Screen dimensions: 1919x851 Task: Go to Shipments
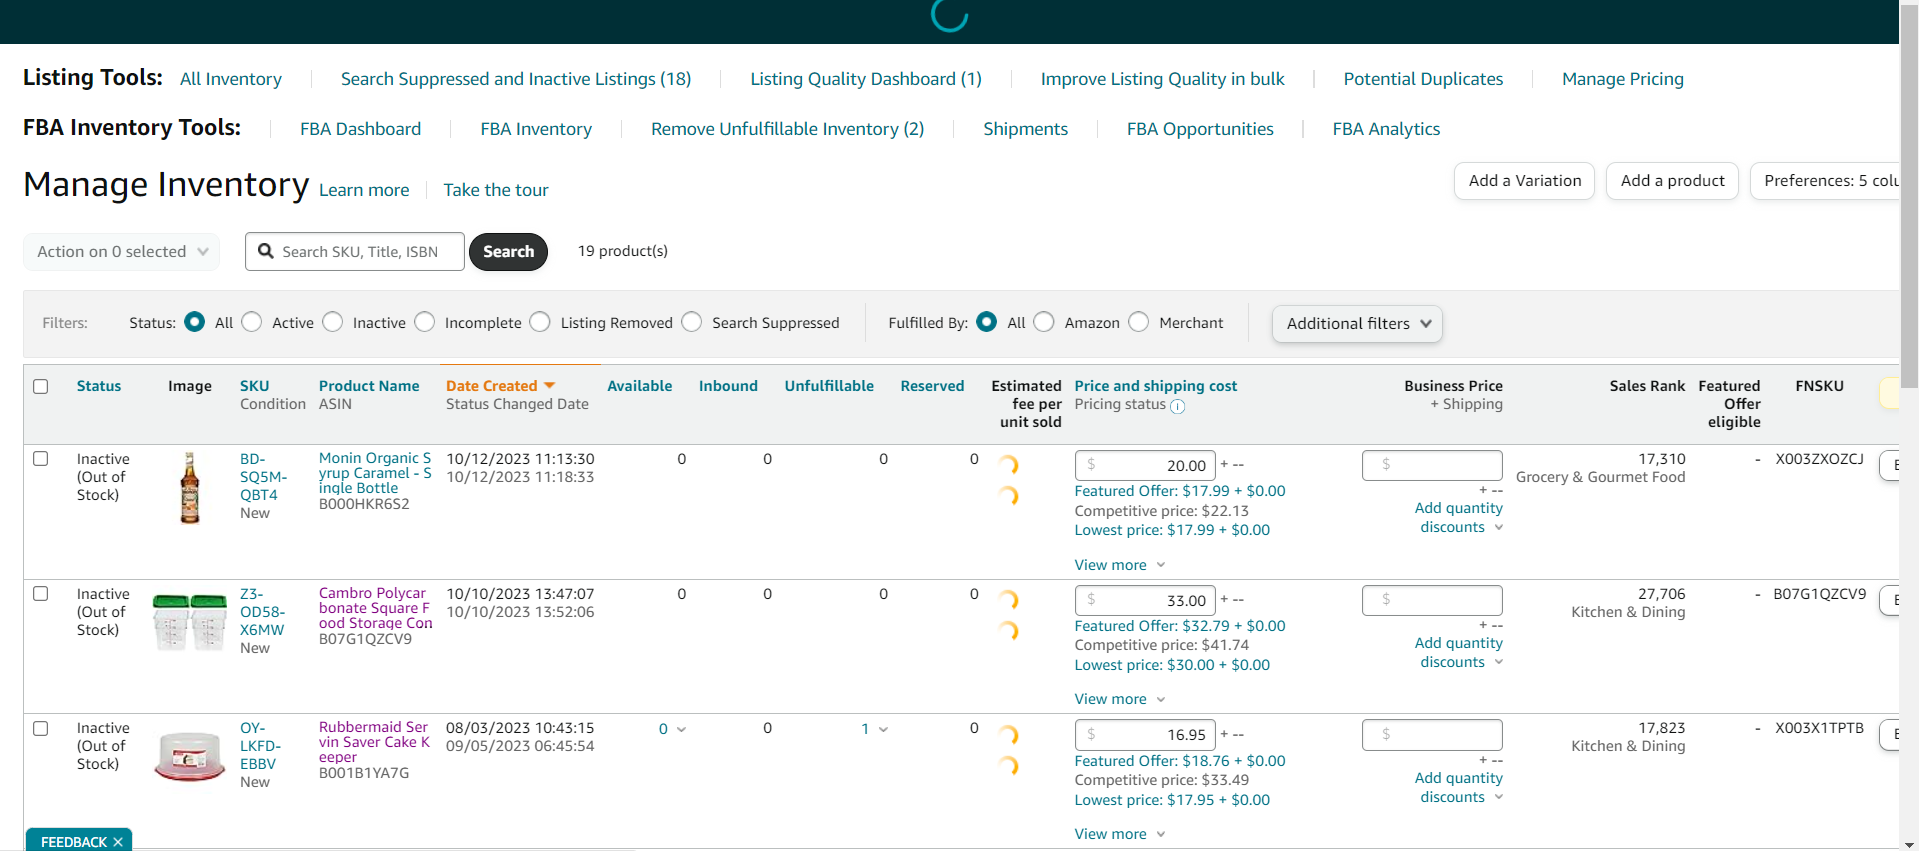click(1026, 129)
